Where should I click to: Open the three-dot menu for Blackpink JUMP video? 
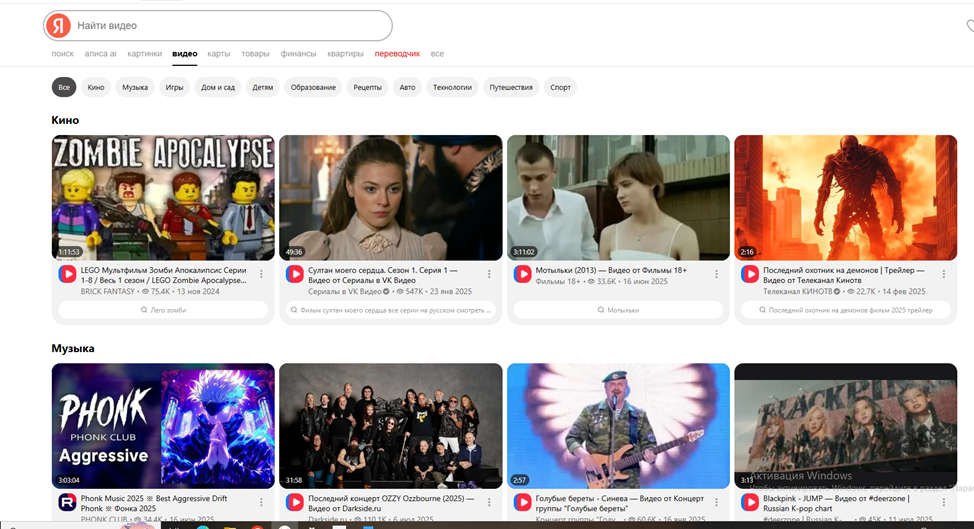pos(944,502)
